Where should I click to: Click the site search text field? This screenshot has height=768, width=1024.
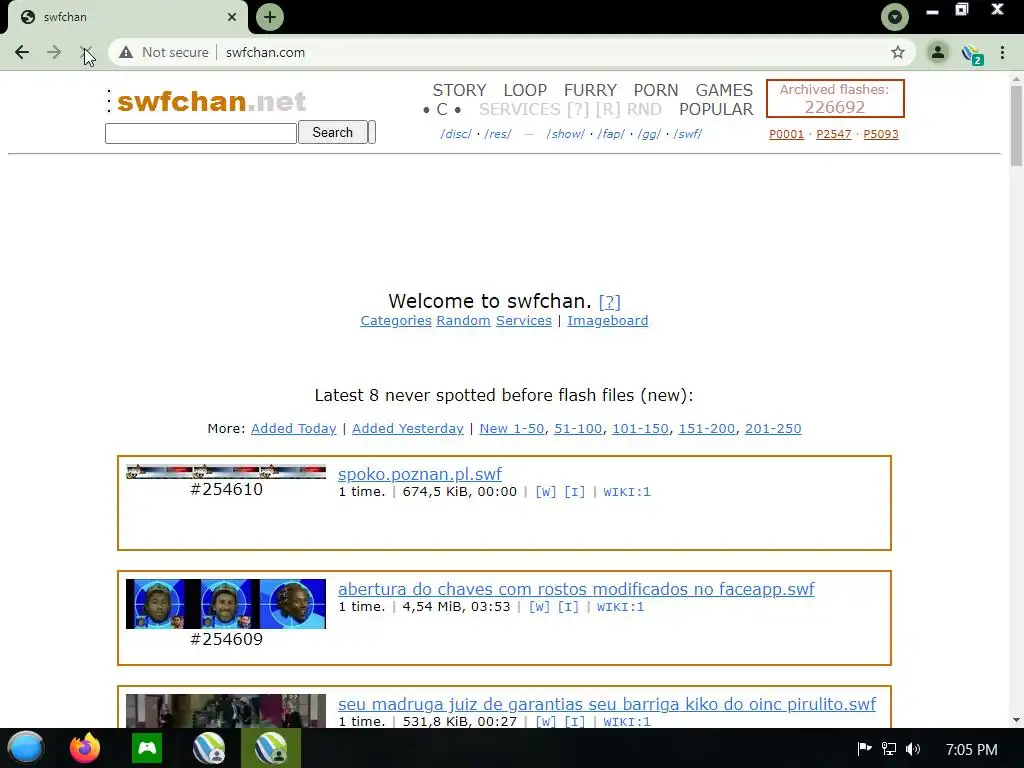pyautogui.click(x=201, y=133)
